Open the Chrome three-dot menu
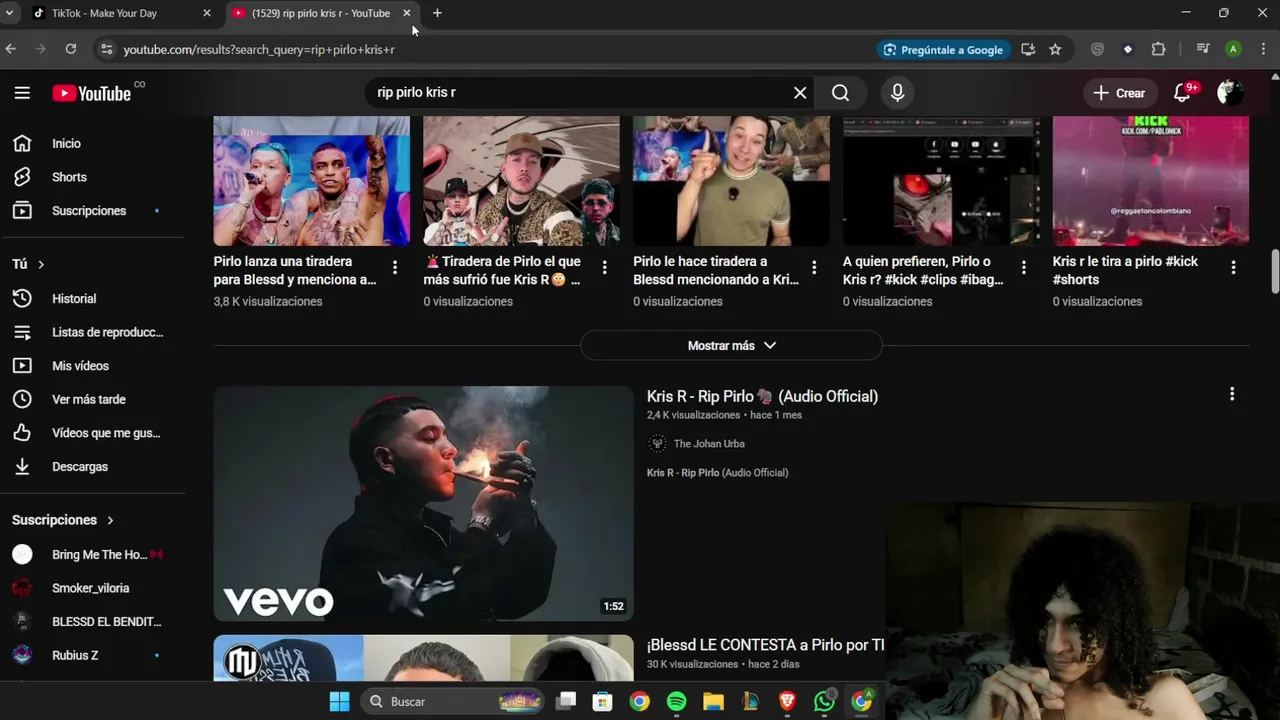Image resolution: width=1280 pixels, height=720 pixels. (x=1263, y=49)
